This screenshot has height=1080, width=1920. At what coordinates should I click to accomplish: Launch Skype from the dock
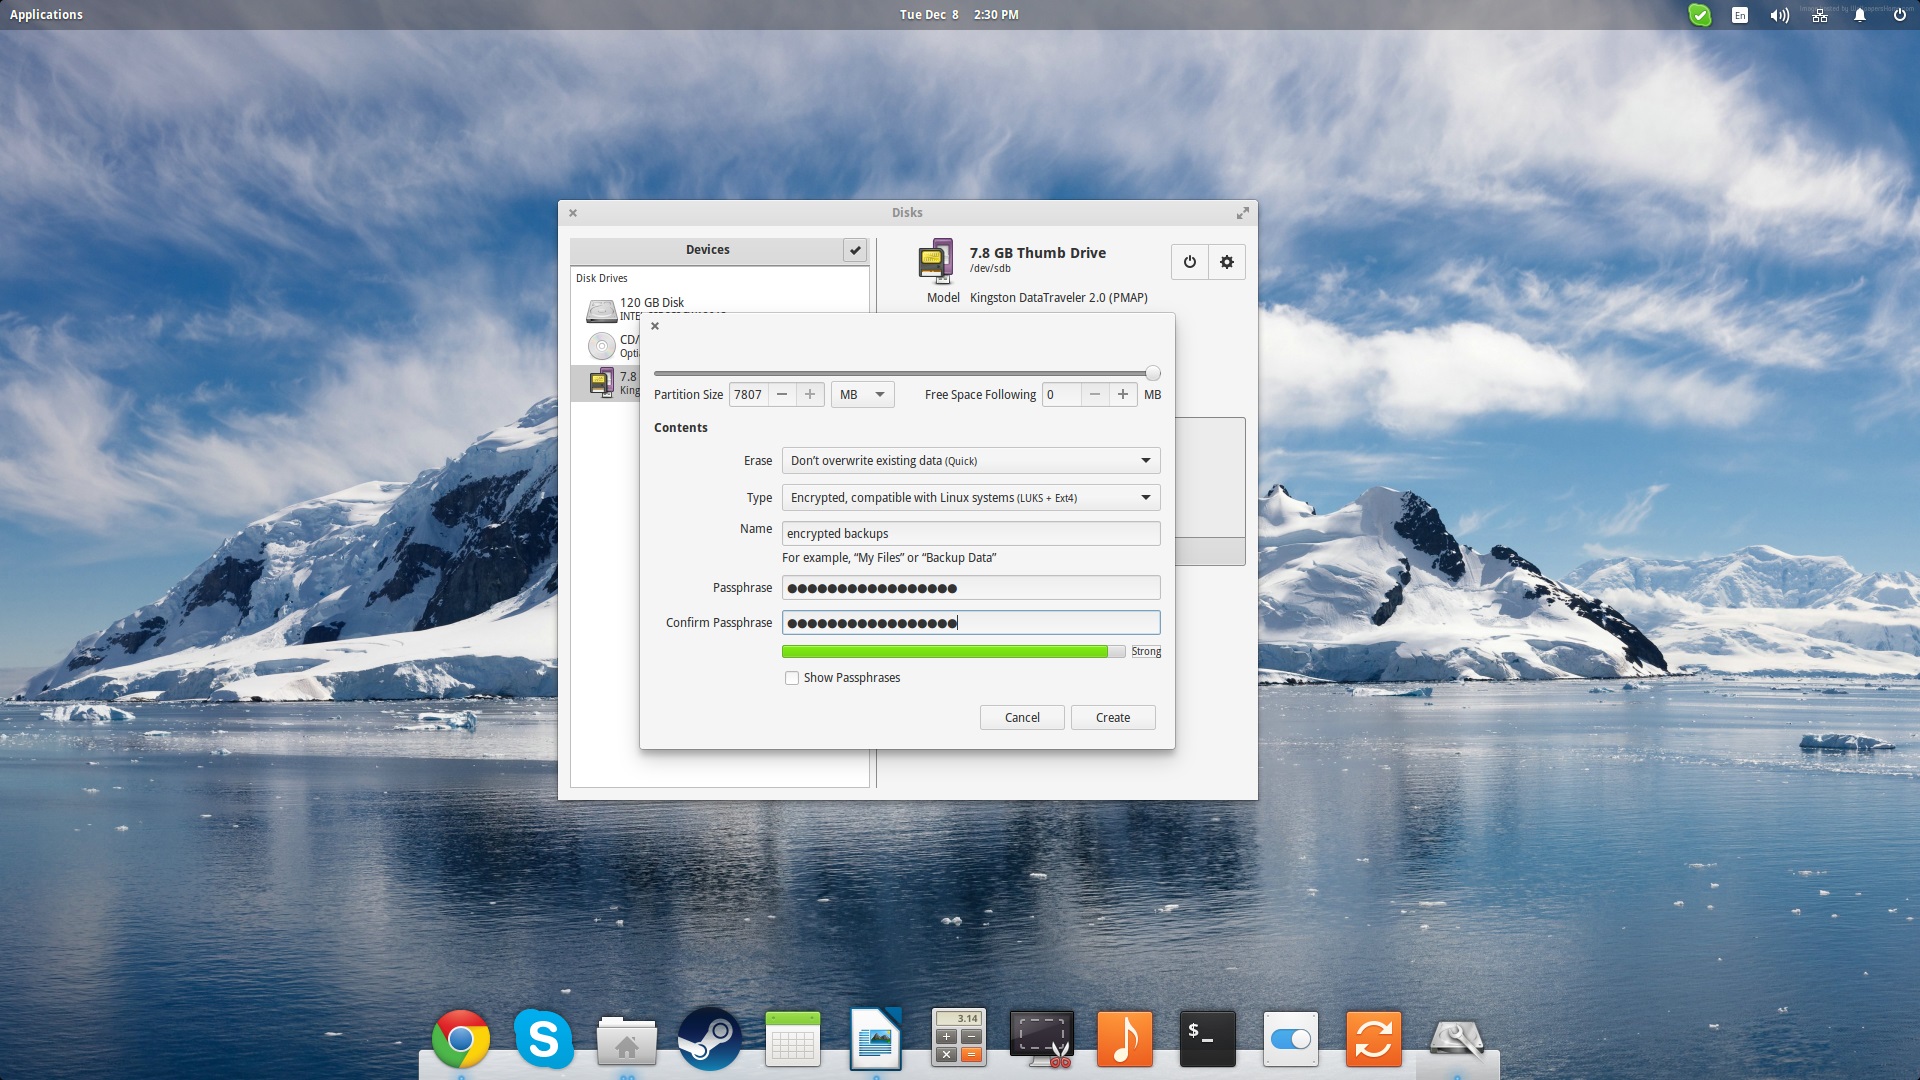pyautogui.click(x=544, y=1039)
